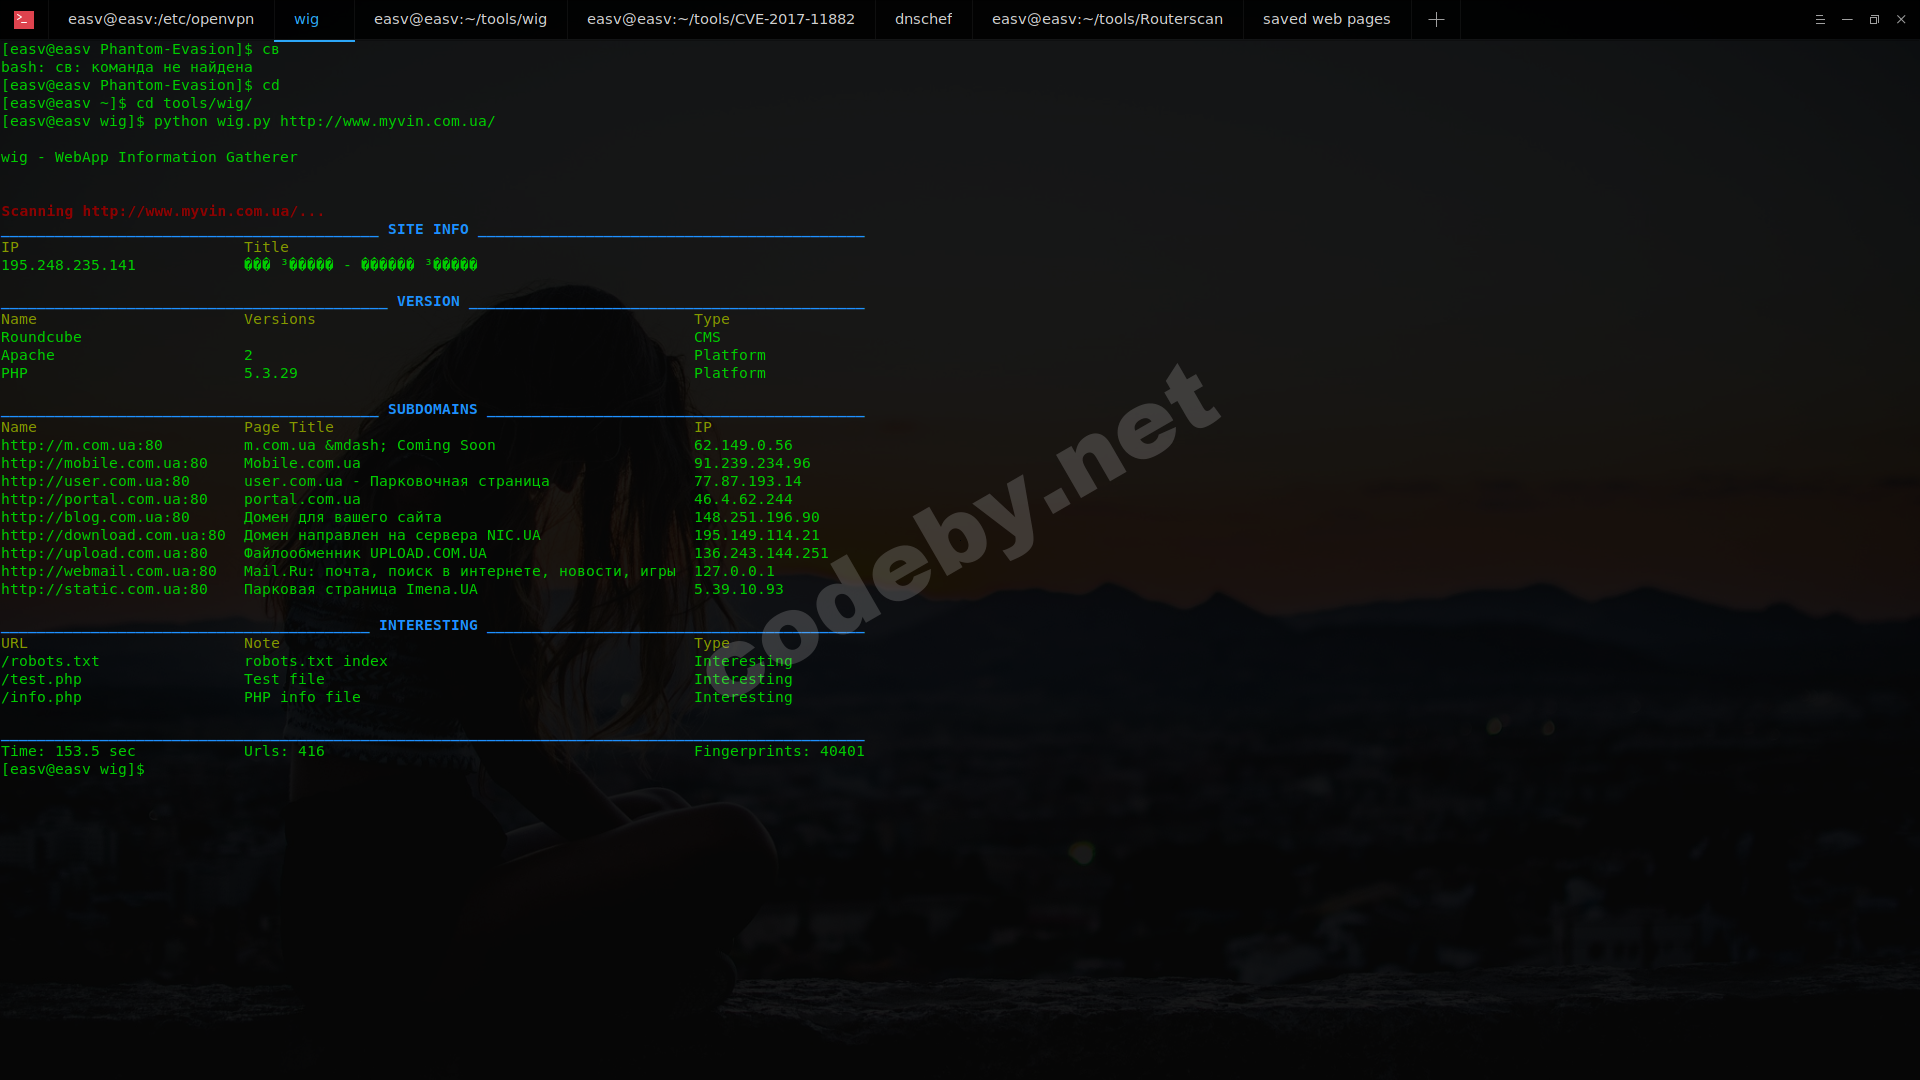This screenshot has height=1080, width=1920.
Task: Select the IP address 195.248.235.141 under SITE INFO
Action: pyautogui.click(x=69, y=265)
